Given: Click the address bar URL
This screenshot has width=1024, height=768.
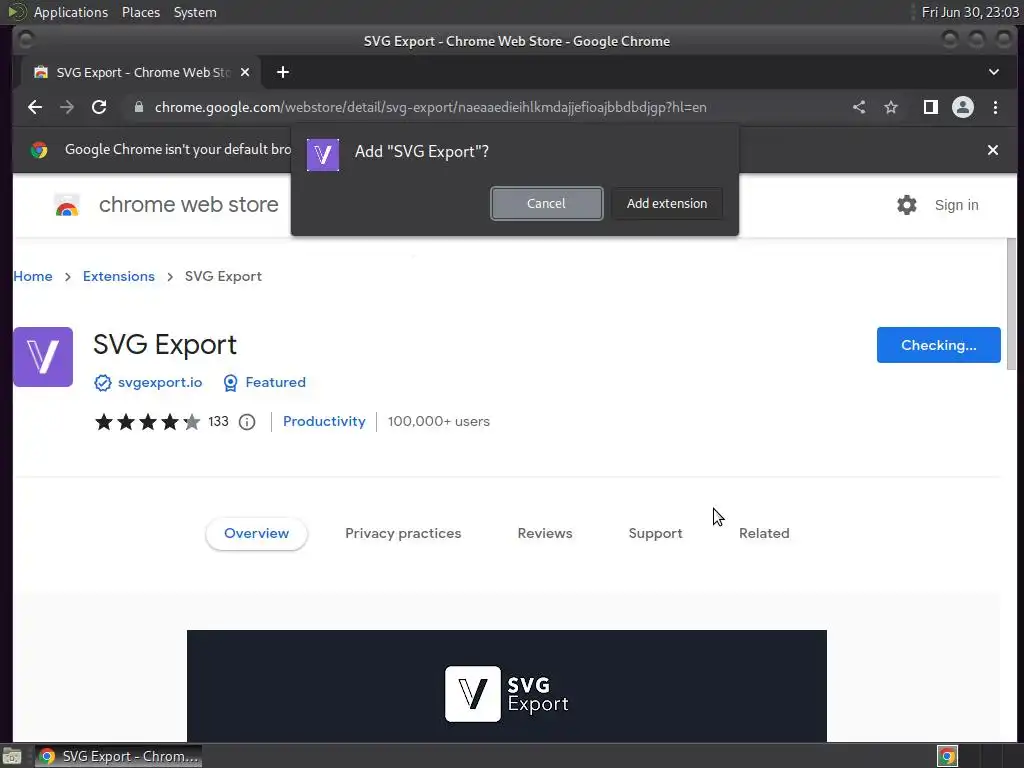Looking at the screenshot, I should click(430, 107).
